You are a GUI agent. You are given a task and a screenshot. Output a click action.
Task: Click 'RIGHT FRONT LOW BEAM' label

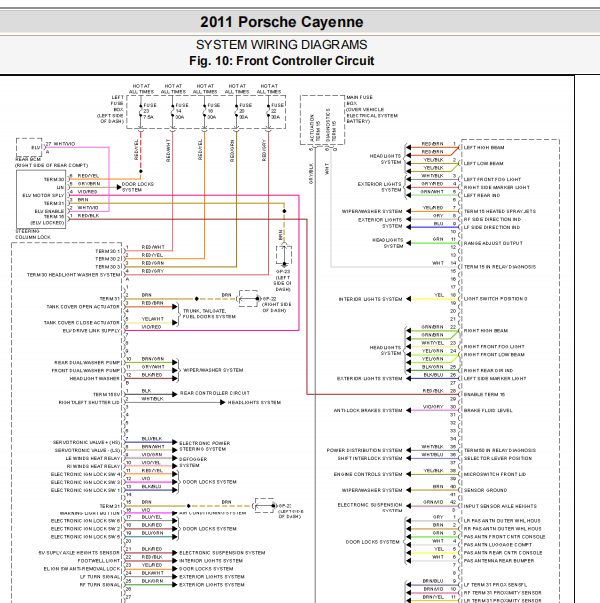click(x=494, y=355)
